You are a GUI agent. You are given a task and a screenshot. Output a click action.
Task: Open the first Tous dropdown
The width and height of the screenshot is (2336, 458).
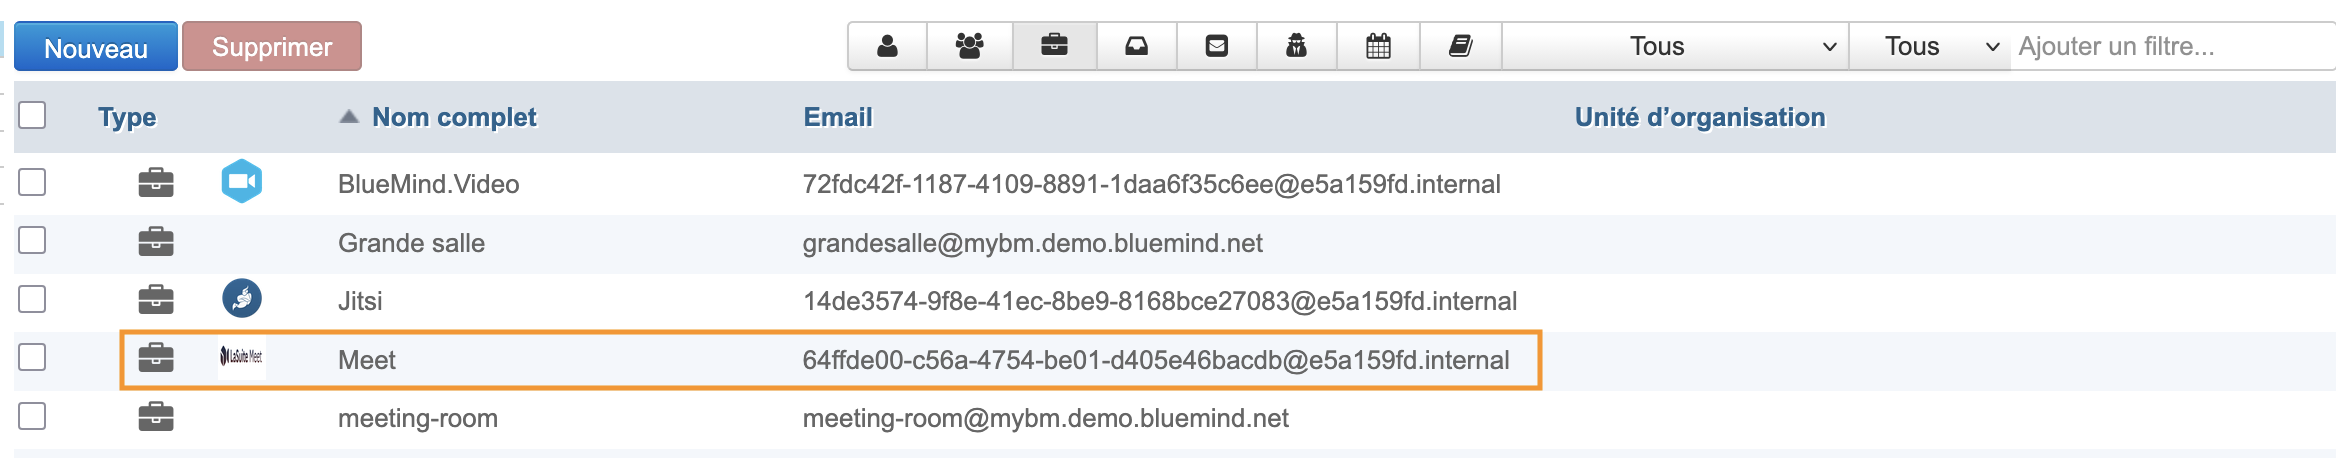pyautogui.click(x=1676, y=46)
